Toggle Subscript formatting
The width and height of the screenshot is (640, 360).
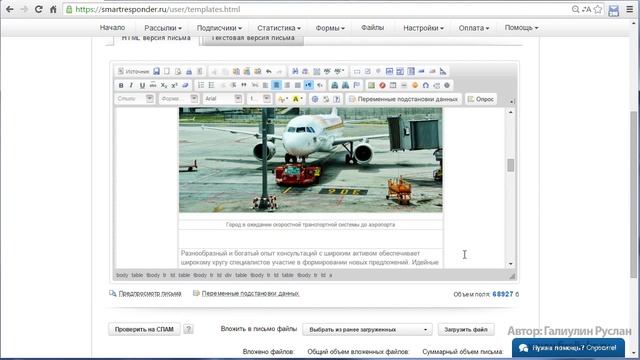click(164, 85)
